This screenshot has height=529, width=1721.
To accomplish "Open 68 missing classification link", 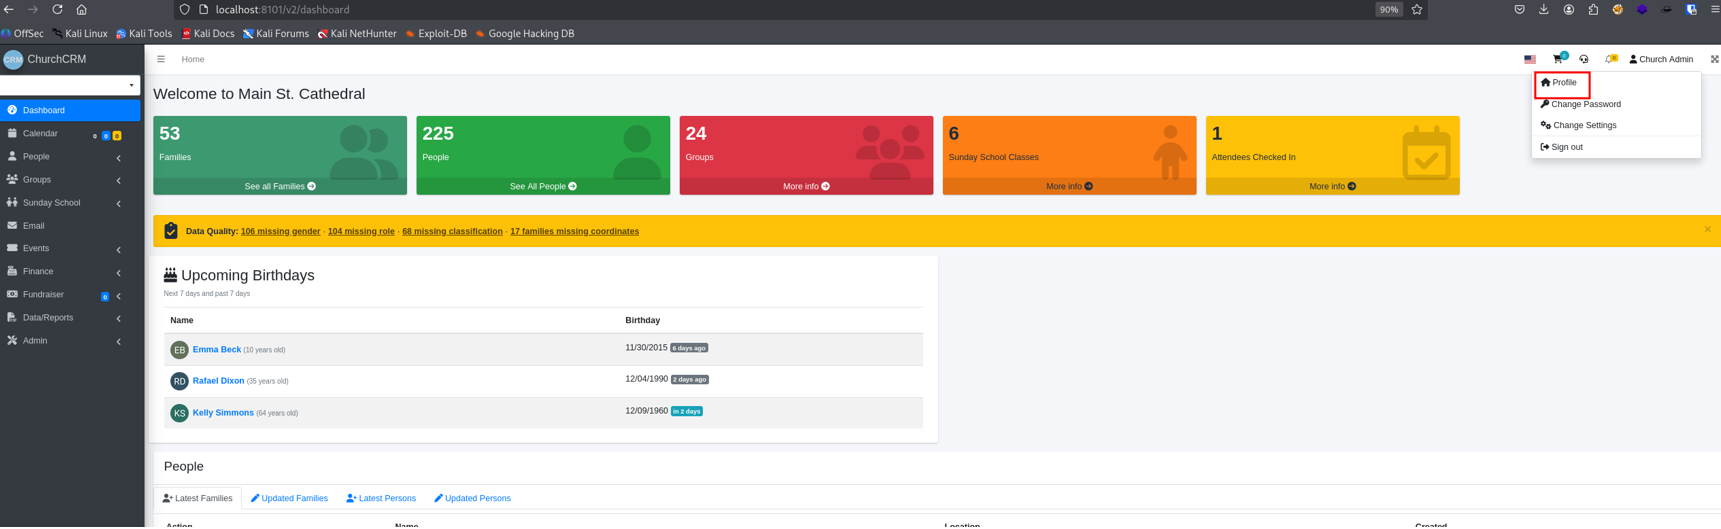I will pyautogui.click(x=452, y=231).
